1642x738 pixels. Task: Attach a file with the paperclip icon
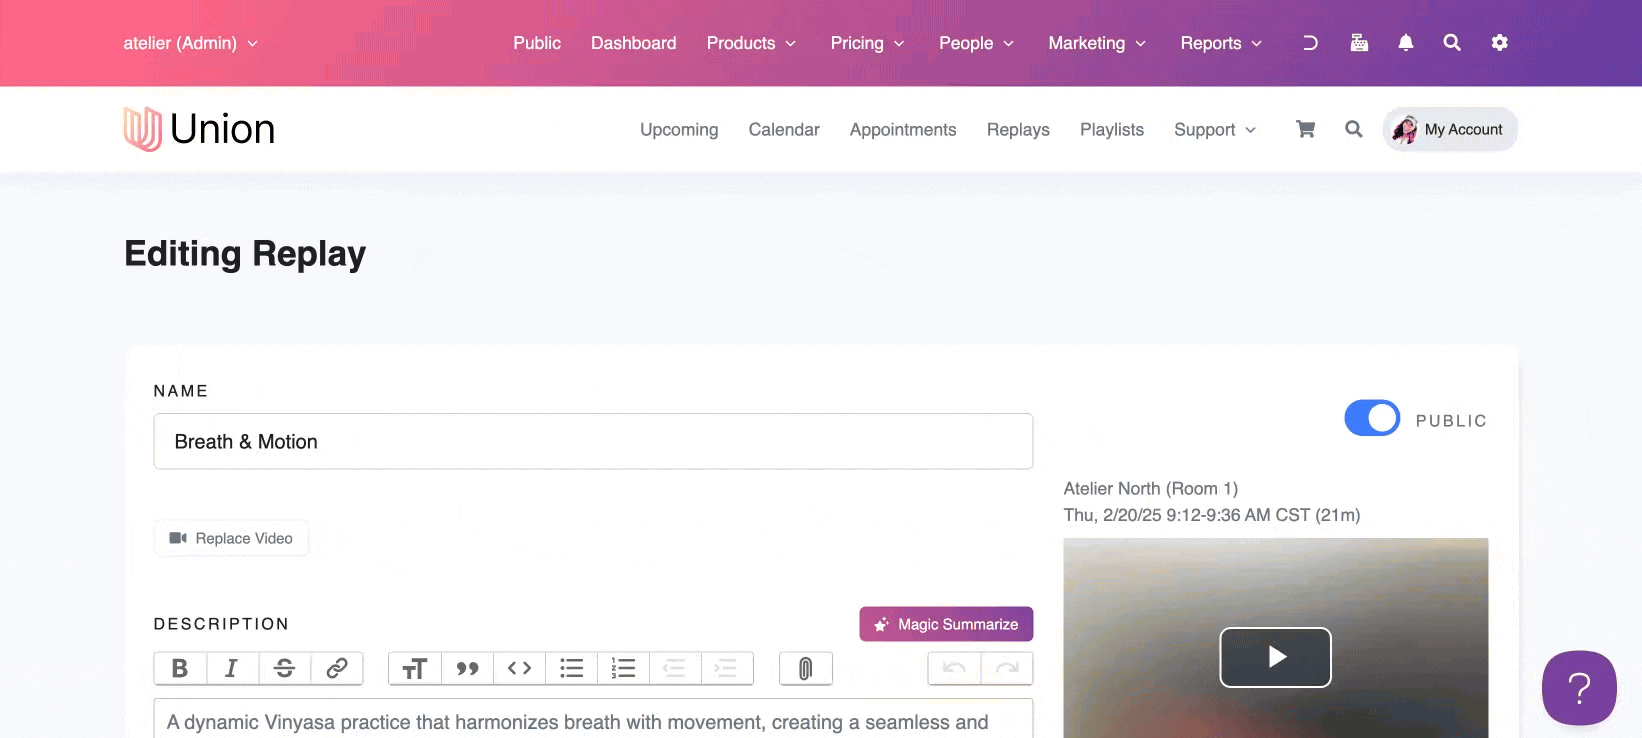click(x=805, y=668)
